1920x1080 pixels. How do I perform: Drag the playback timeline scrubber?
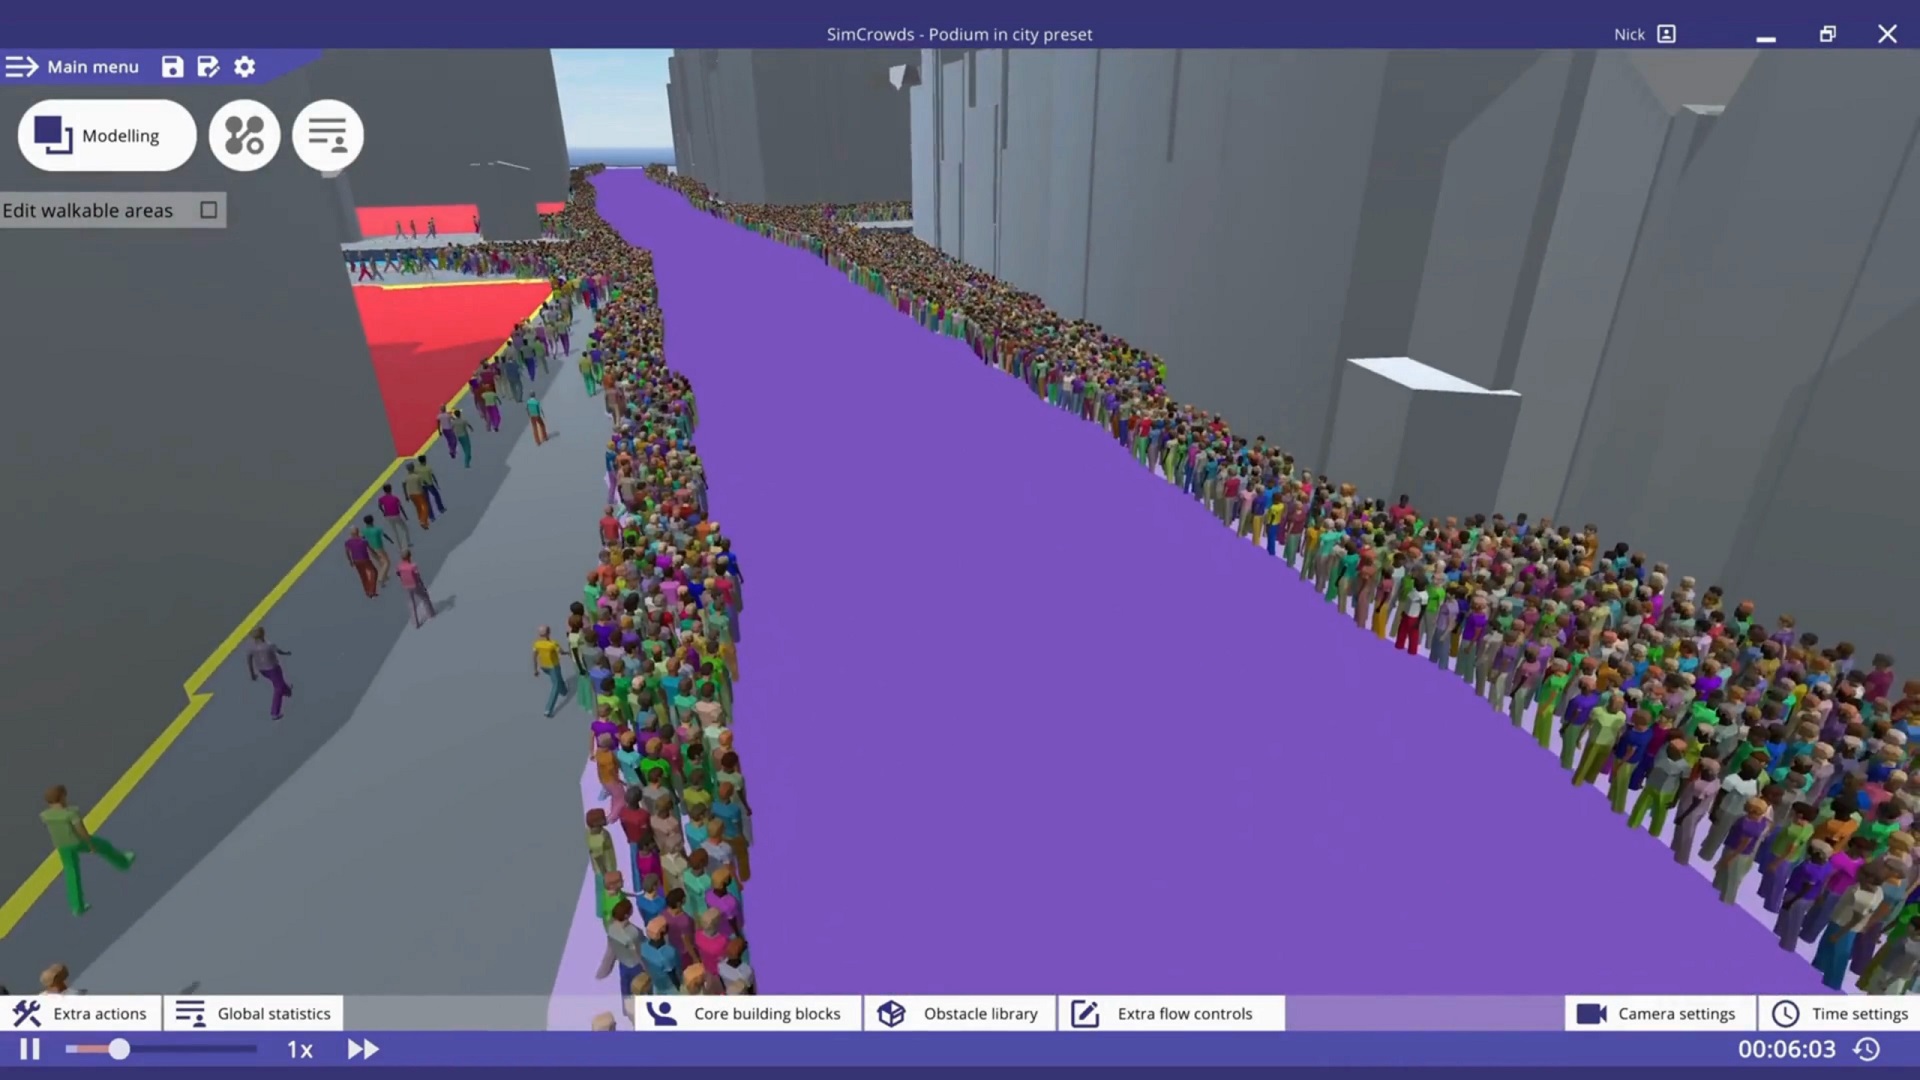pos(117,1048)
